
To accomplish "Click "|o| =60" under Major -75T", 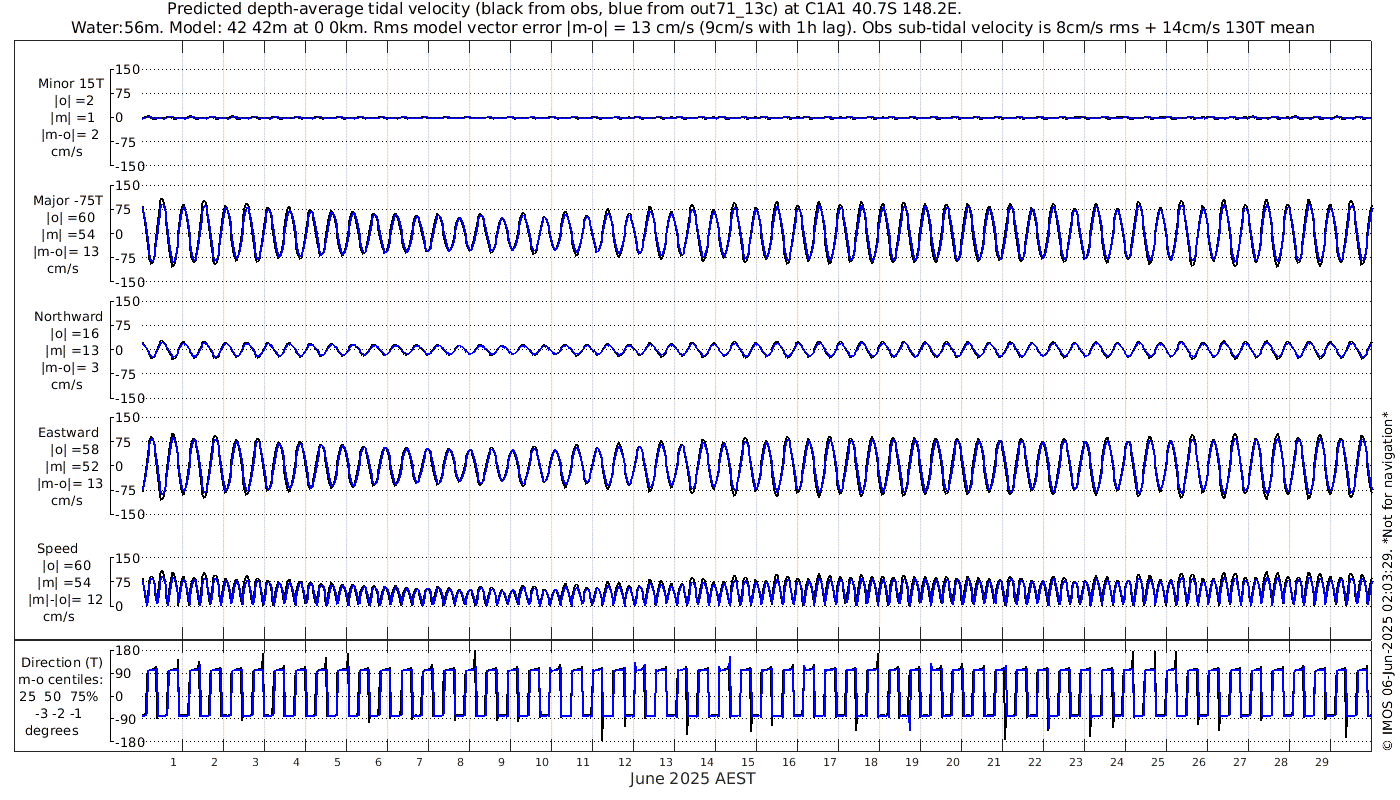I will [x=70, y=217].
